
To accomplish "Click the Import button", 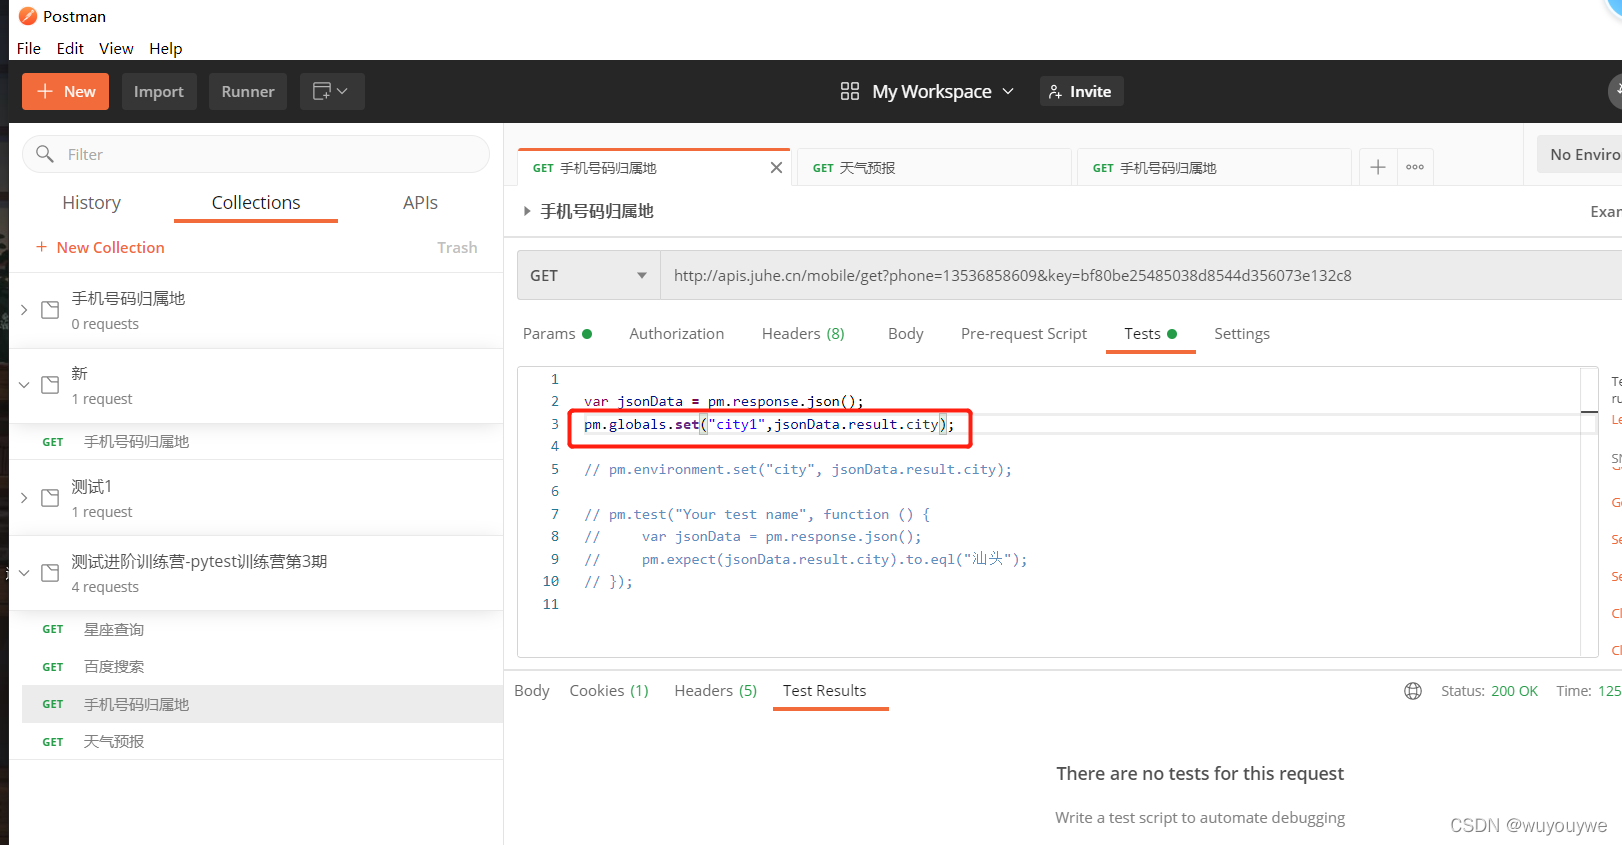I will coord(159,91).
